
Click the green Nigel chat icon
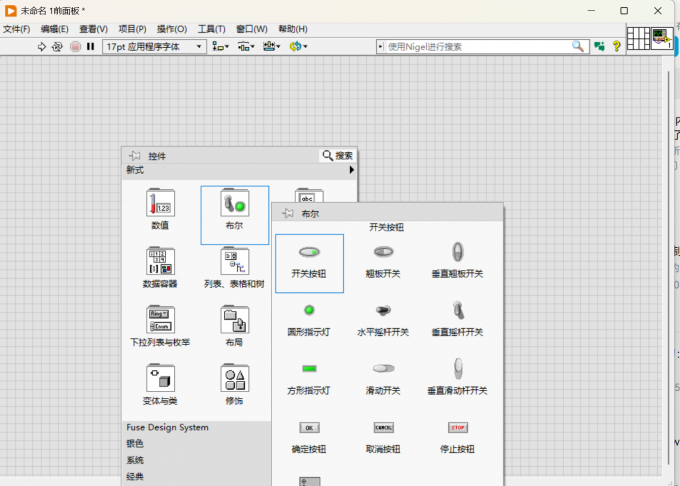point(600,46)
